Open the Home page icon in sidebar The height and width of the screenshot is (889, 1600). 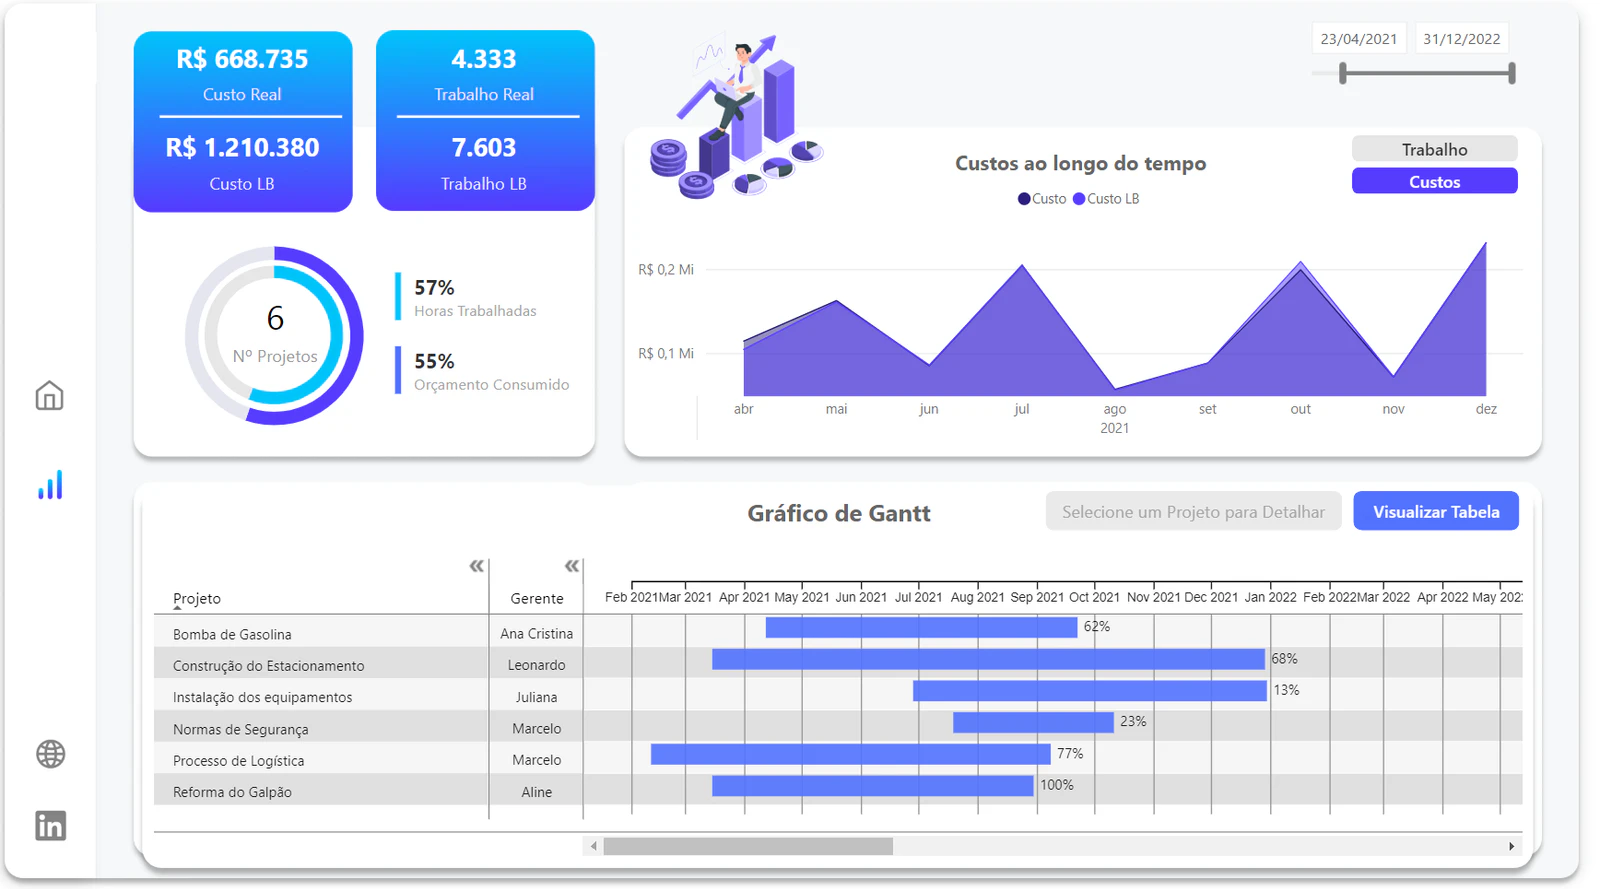(49, 396)
